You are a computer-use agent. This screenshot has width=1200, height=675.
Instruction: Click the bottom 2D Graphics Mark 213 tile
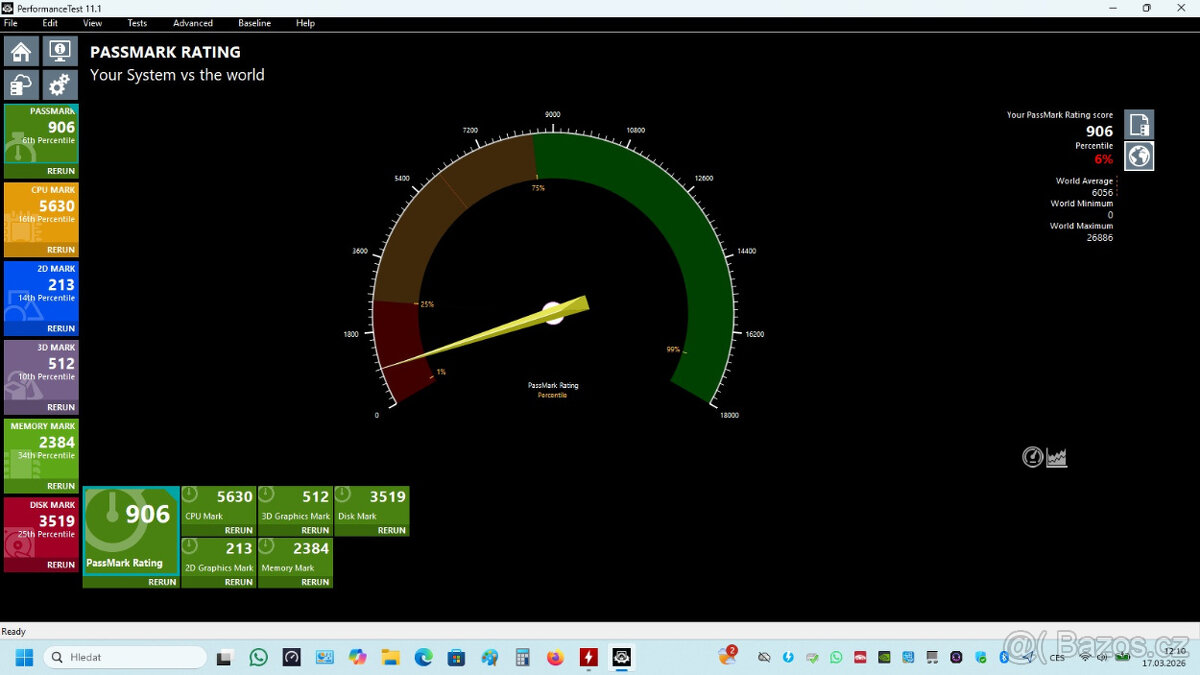(219, 556)
